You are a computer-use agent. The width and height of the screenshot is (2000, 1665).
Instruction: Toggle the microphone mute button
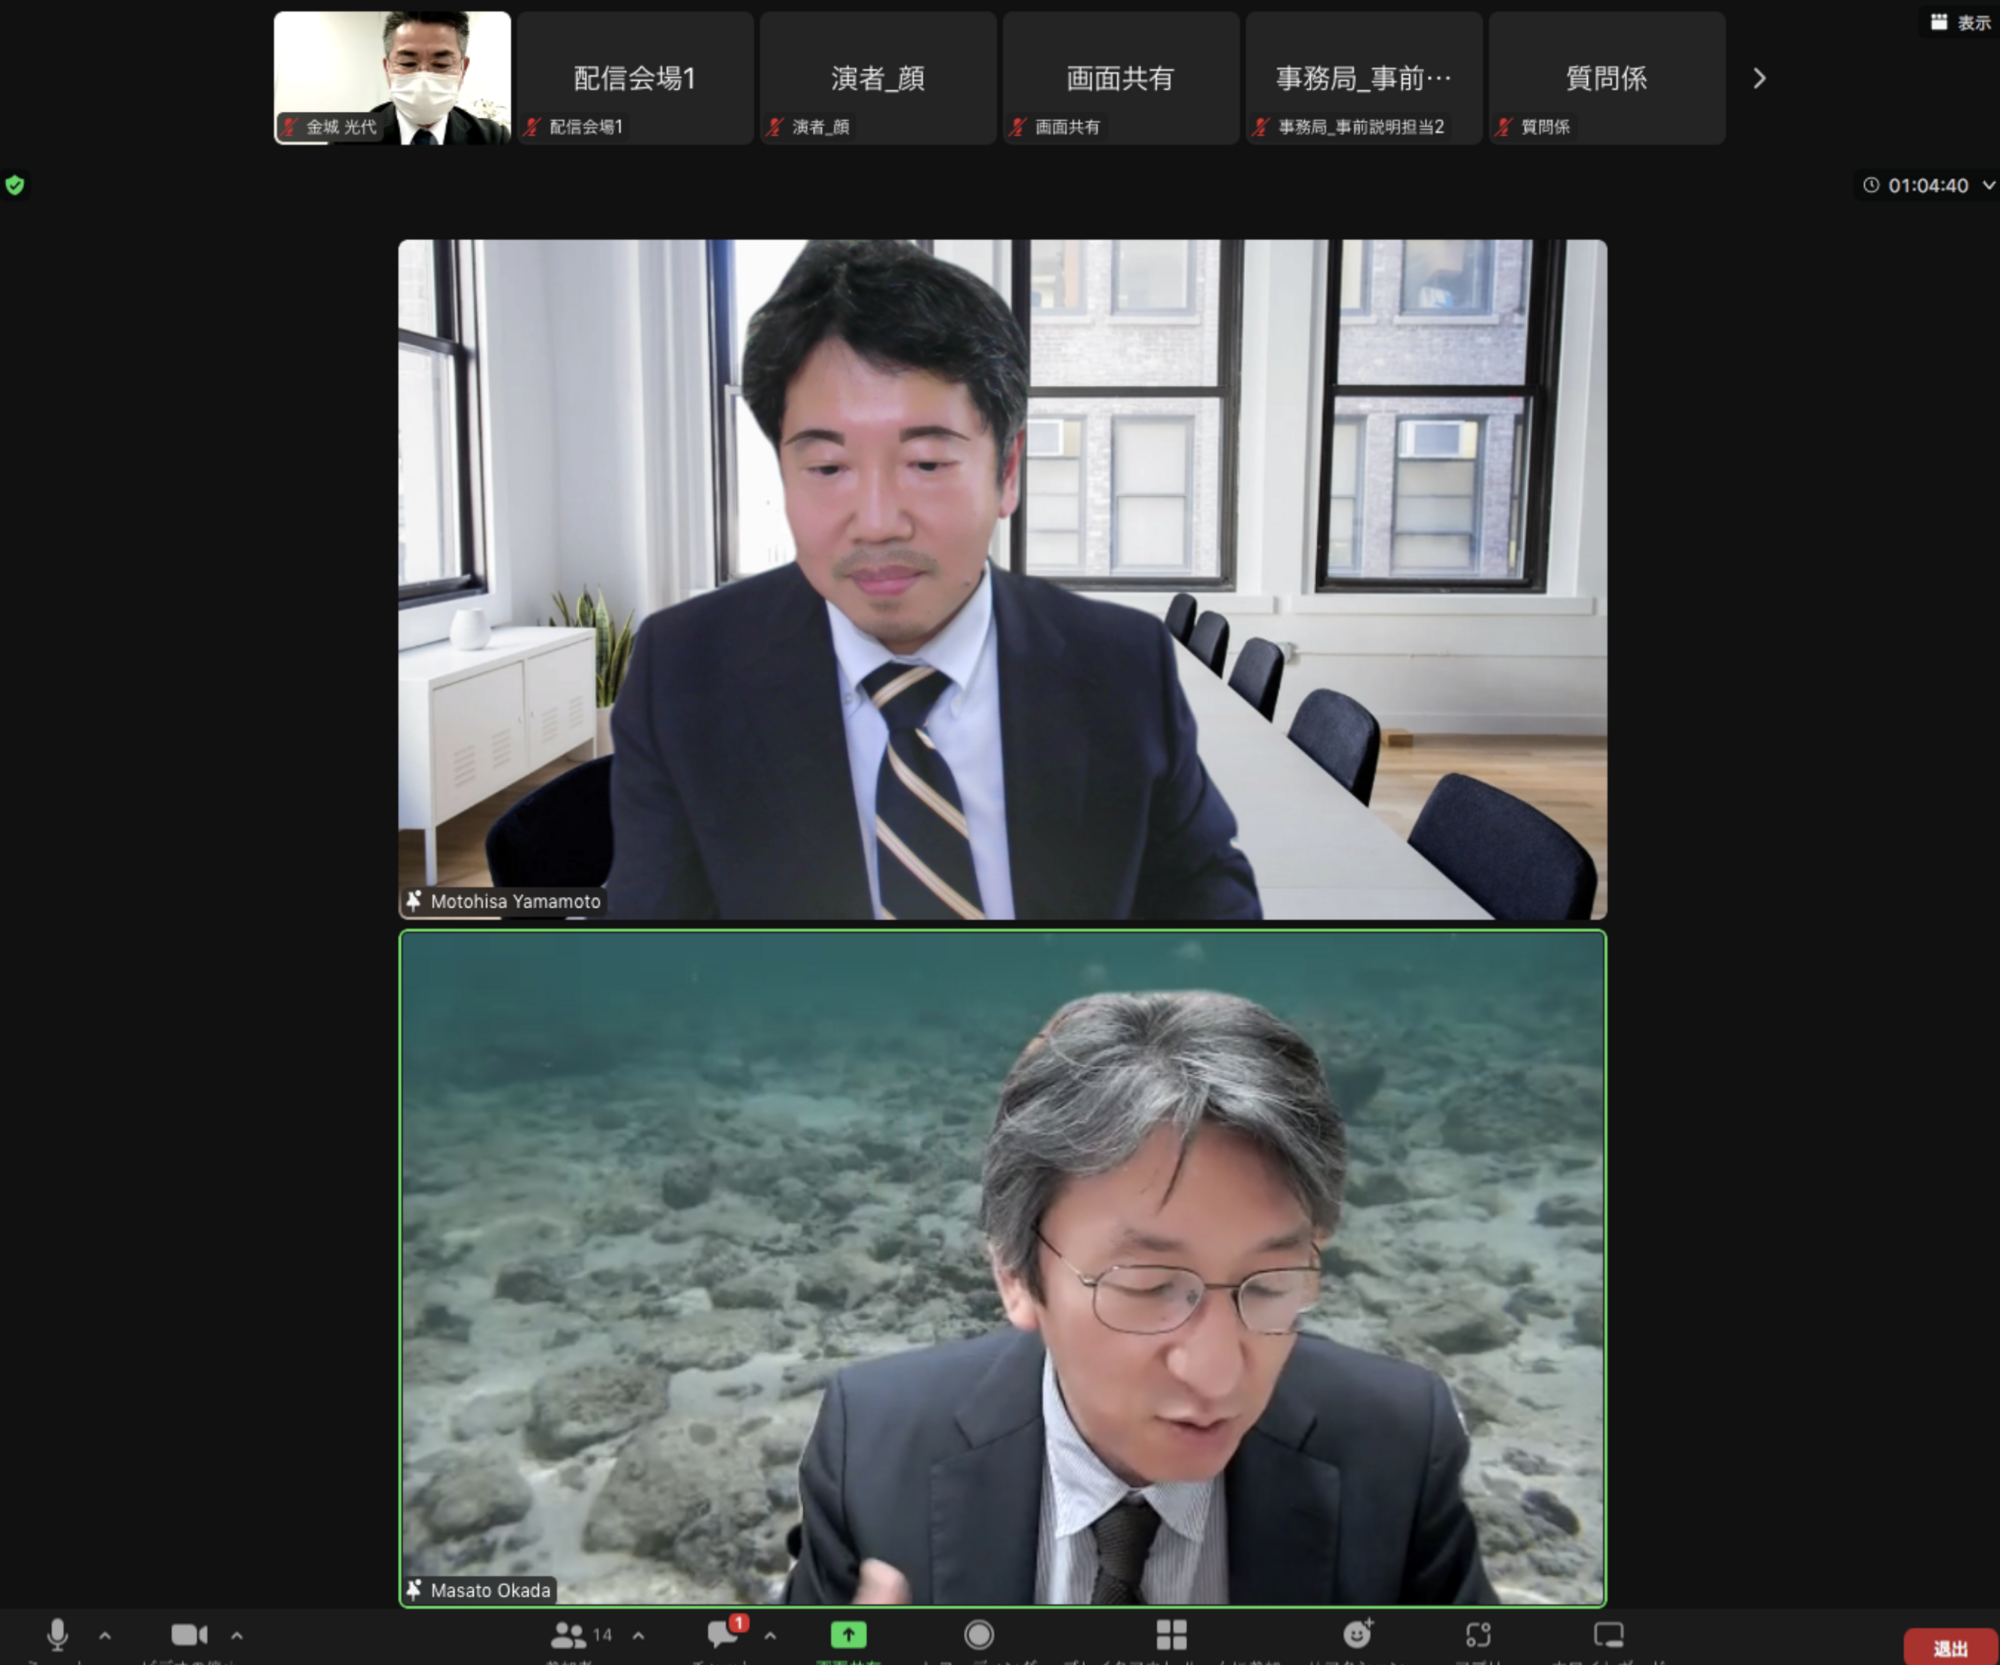click(57, 1634)
